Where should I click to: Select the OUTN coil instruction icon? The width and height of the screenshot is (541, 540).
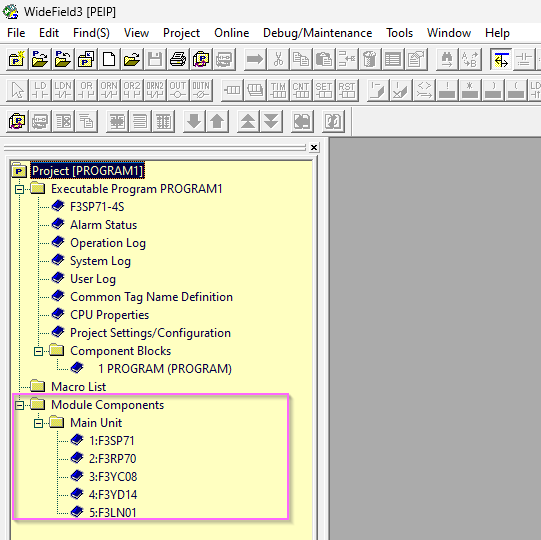coord(201,90)
